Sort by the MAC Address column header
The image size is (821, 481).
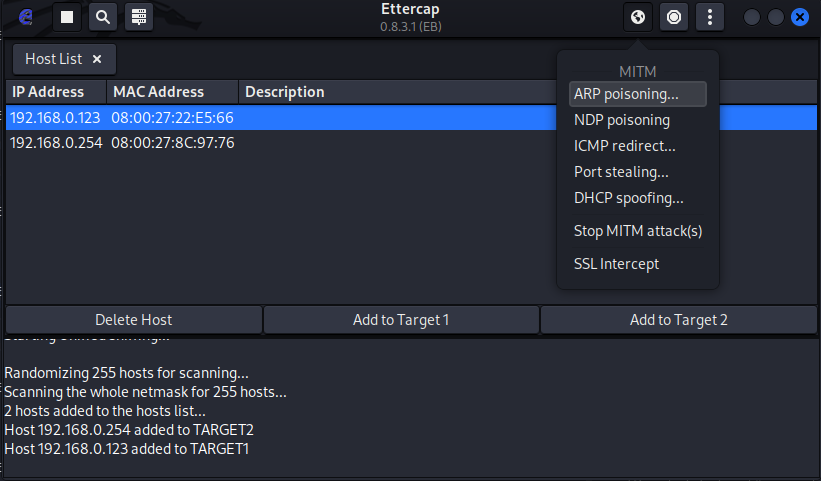pos(173,92)
